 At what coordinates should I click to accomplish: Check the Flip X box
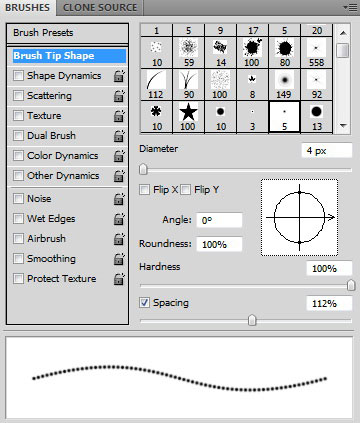(x=144, y=190)
